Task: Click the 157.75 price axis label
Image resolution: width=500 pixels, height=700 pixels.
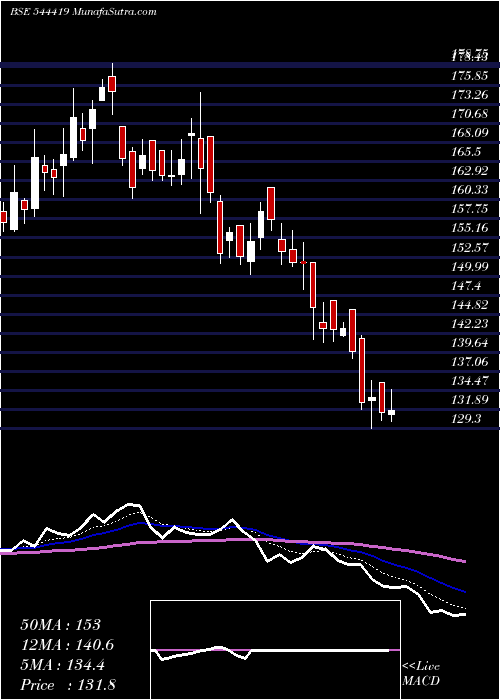Action: coord(469,209)
